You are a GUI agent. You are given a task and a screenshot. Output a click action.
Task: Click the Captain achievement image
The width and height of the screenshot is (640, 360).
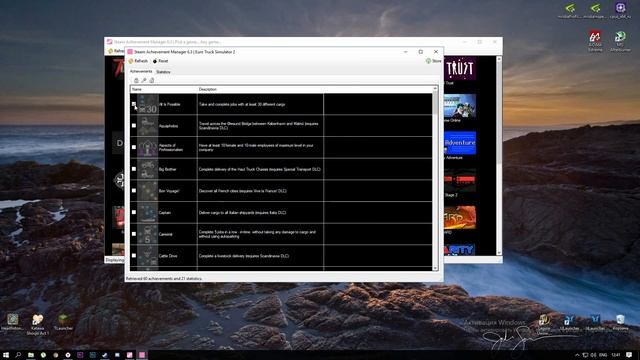pyautogui.click(x=147, y=212)
